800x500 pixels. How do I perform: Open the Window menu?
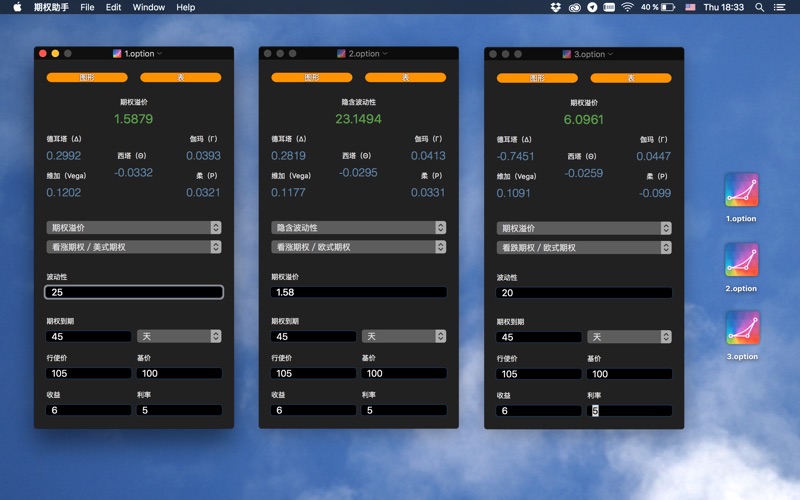tap(149, 7)
